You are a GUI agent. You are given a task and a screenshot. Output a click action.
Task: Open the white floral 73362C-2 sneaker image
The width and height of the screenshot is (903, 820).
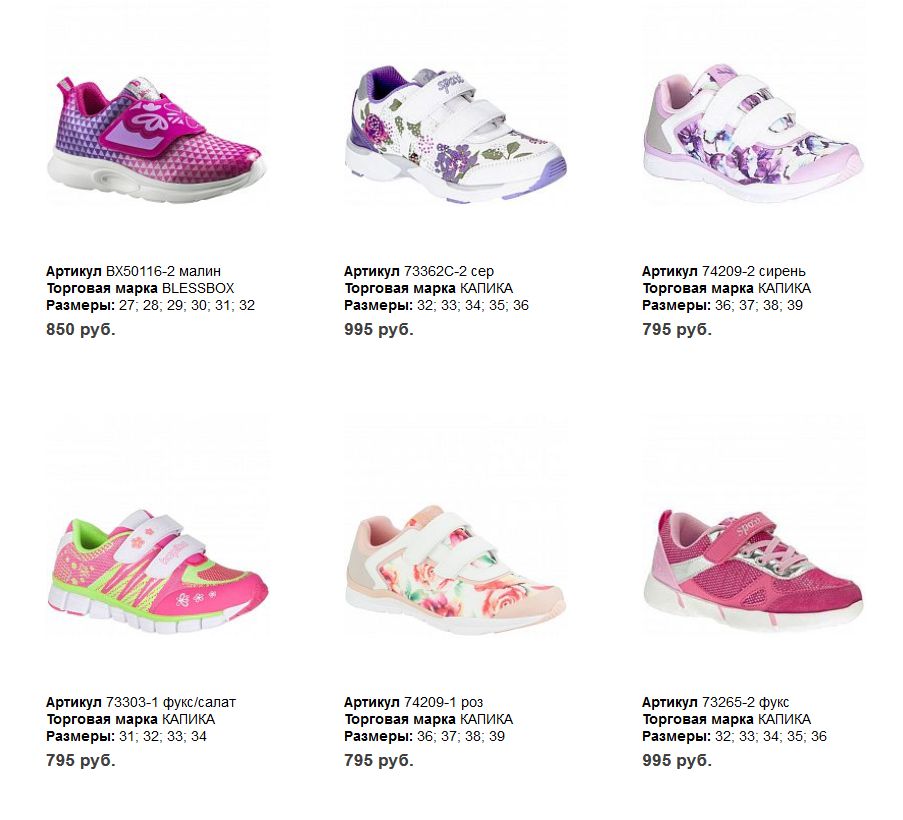click(x=455, y=134)
